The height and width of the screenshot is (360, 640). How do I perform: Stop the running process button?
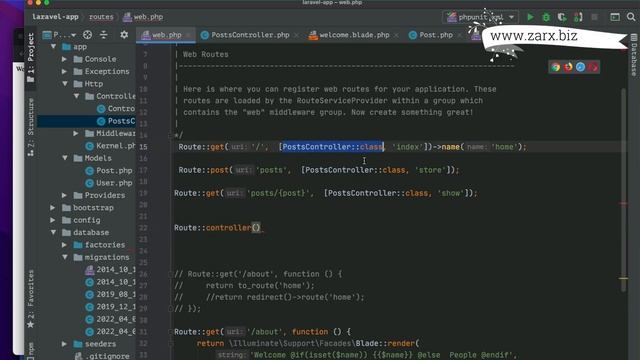594,17
